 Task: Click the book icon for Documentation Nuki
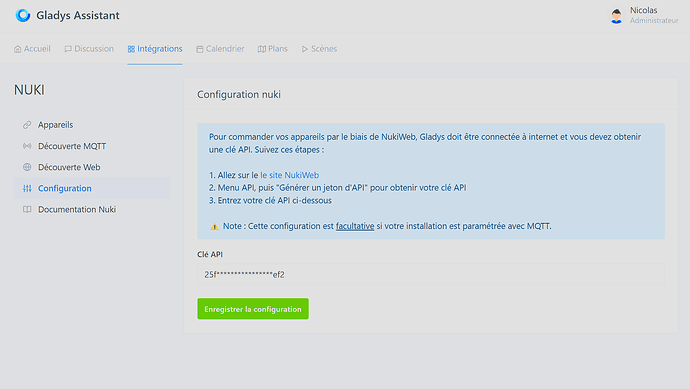point(27,209)
